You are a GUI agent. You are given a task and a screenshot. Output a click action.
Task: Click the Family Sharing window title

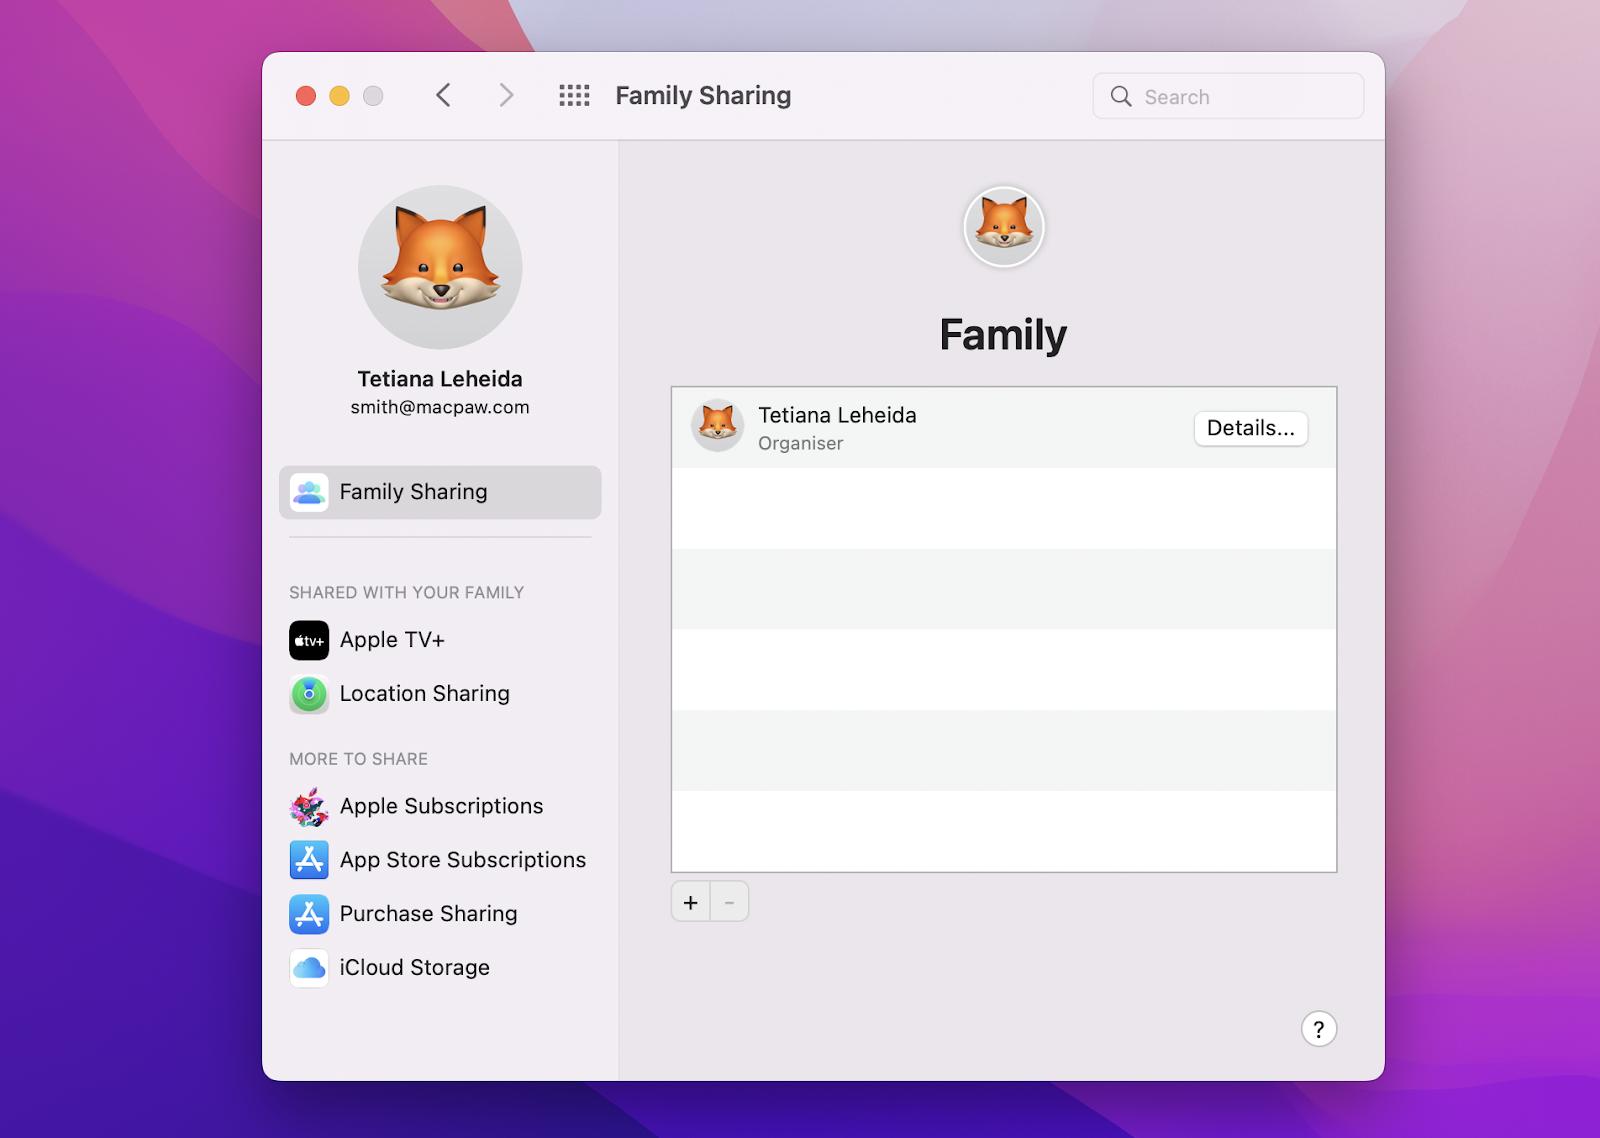click(703, 96)
